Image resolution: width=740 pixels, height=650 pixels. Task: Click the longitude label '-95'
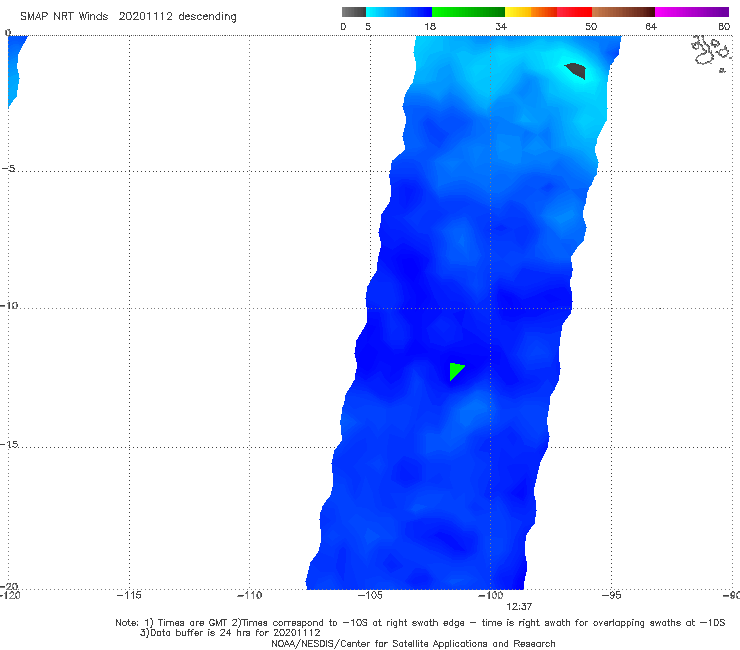click(x=612, y=596)
